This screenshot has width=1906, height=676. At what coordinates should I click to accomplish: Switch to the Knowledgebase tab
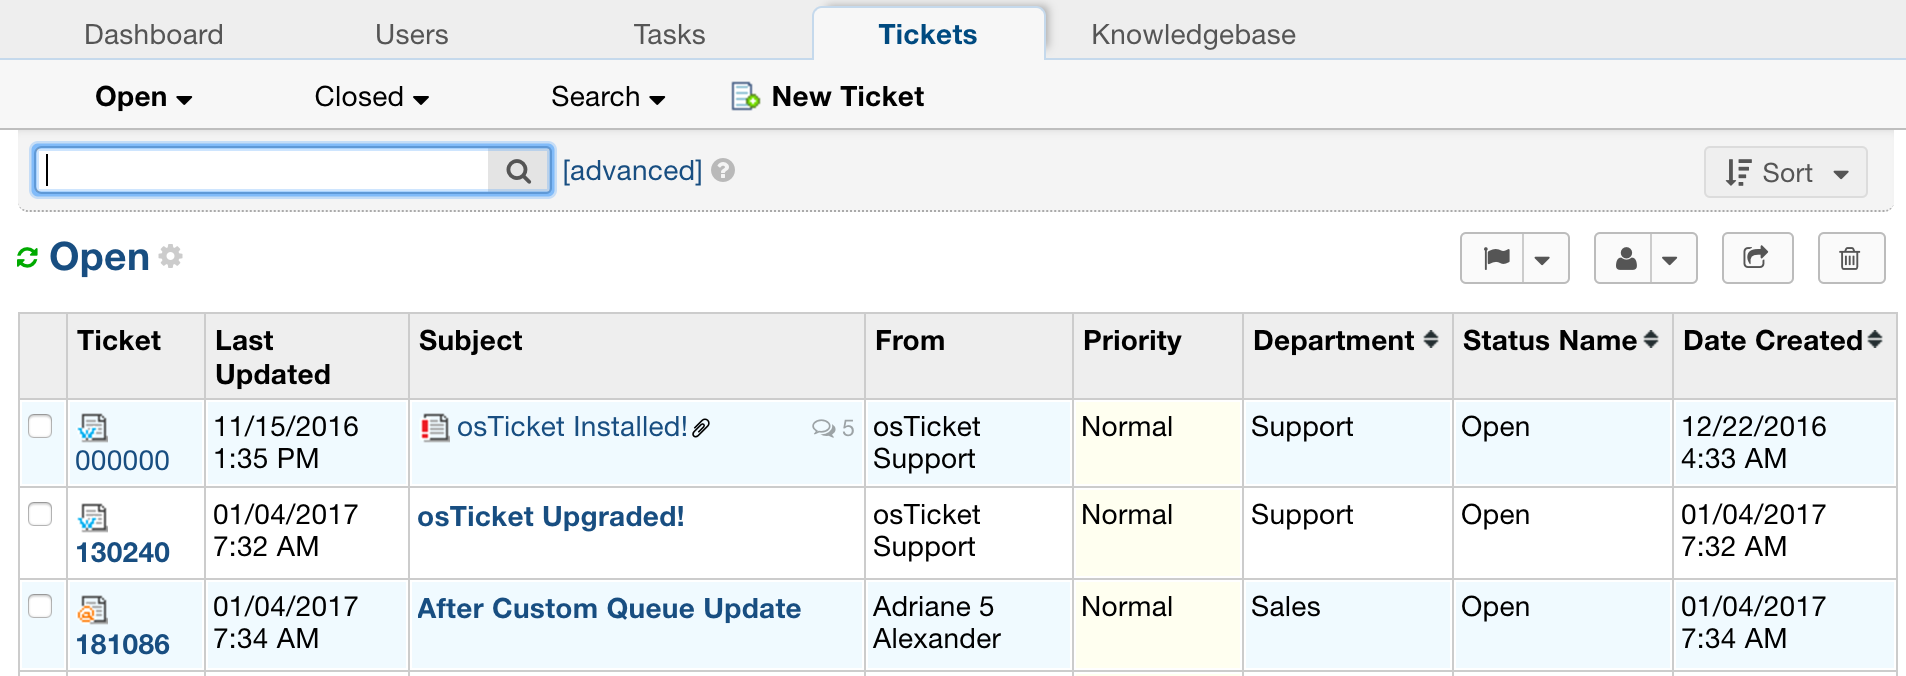pos(1192,35)
